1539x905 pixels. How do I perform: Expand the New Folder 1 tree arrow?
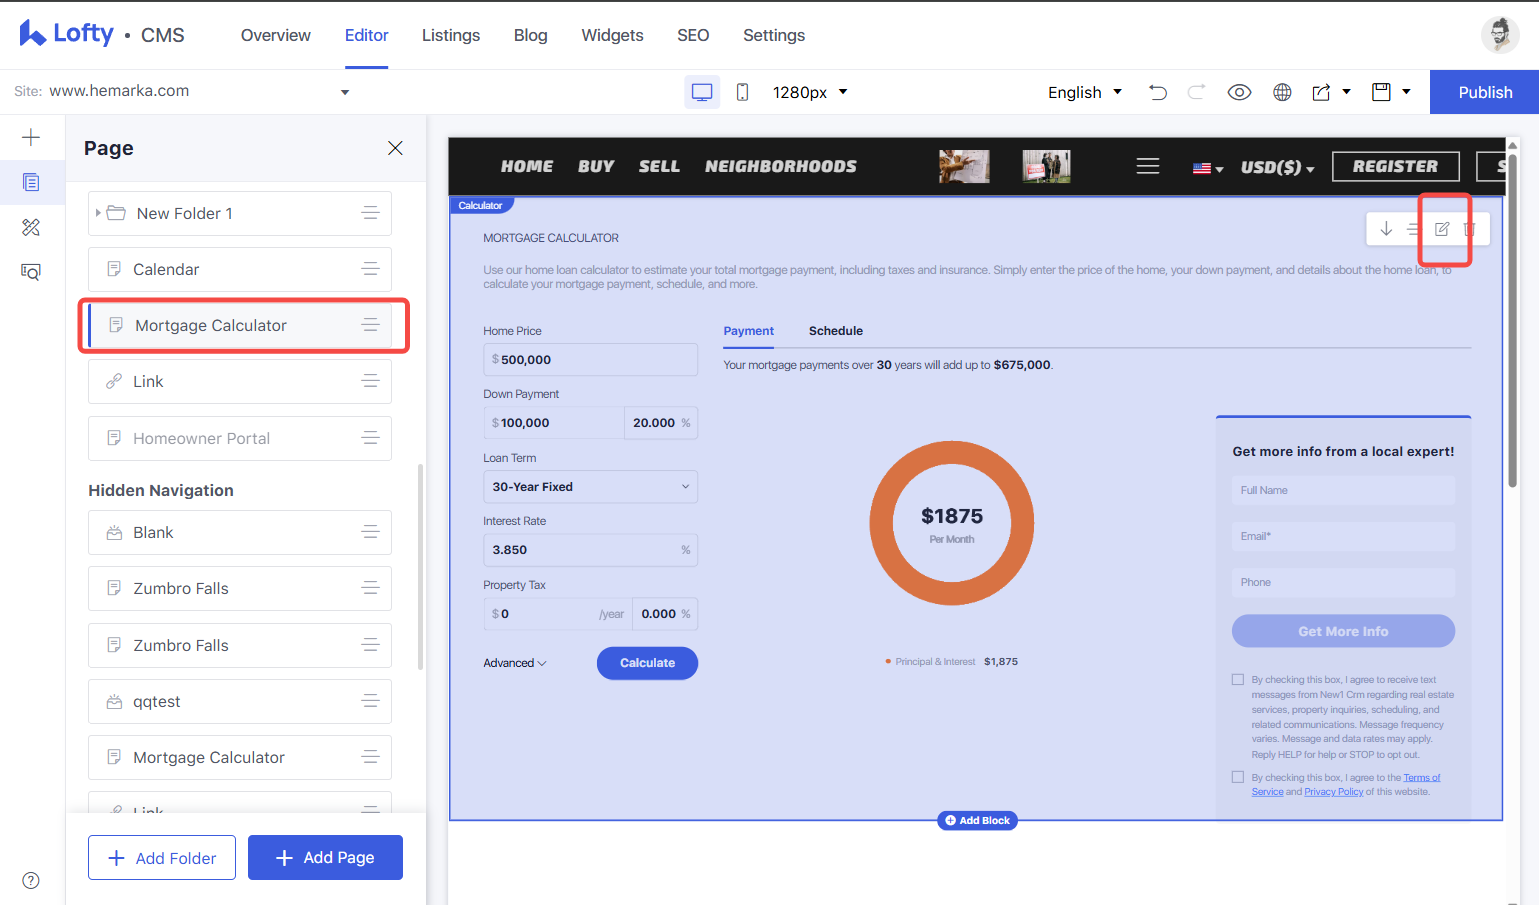coord(98,213)
